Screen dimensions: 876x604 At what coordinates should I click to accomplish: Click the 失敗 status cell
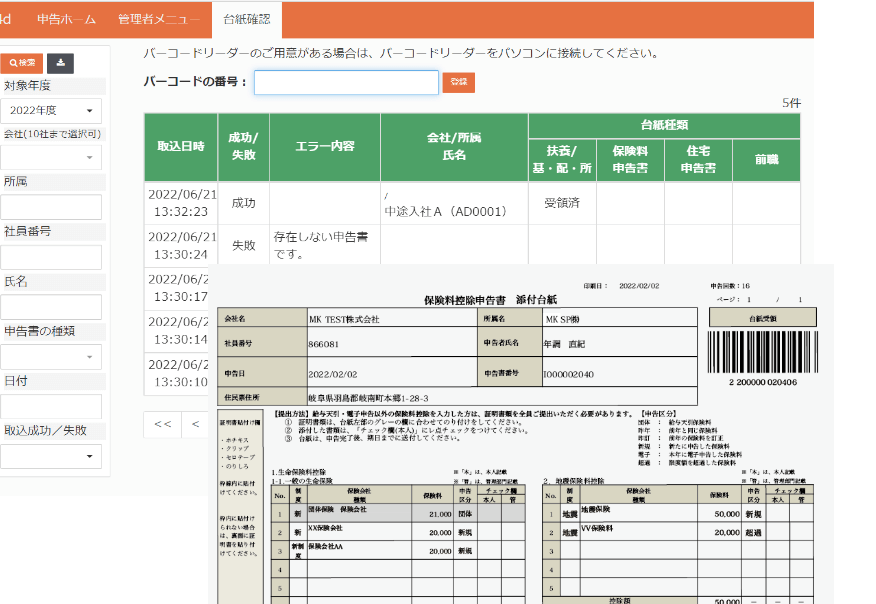click(244, 246)
